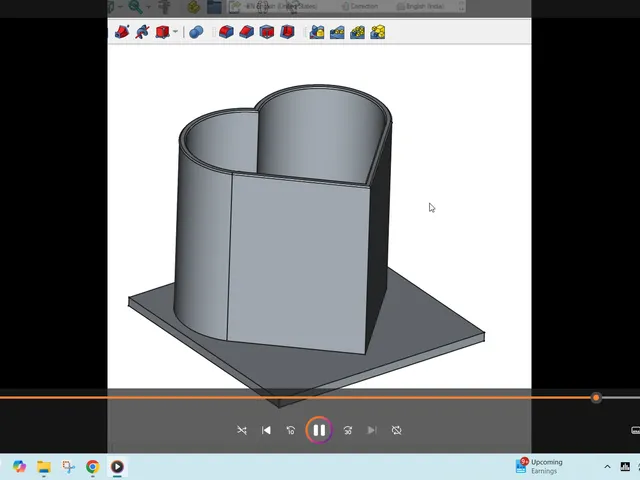Toggle repeat mode in media player

[396, 430]
